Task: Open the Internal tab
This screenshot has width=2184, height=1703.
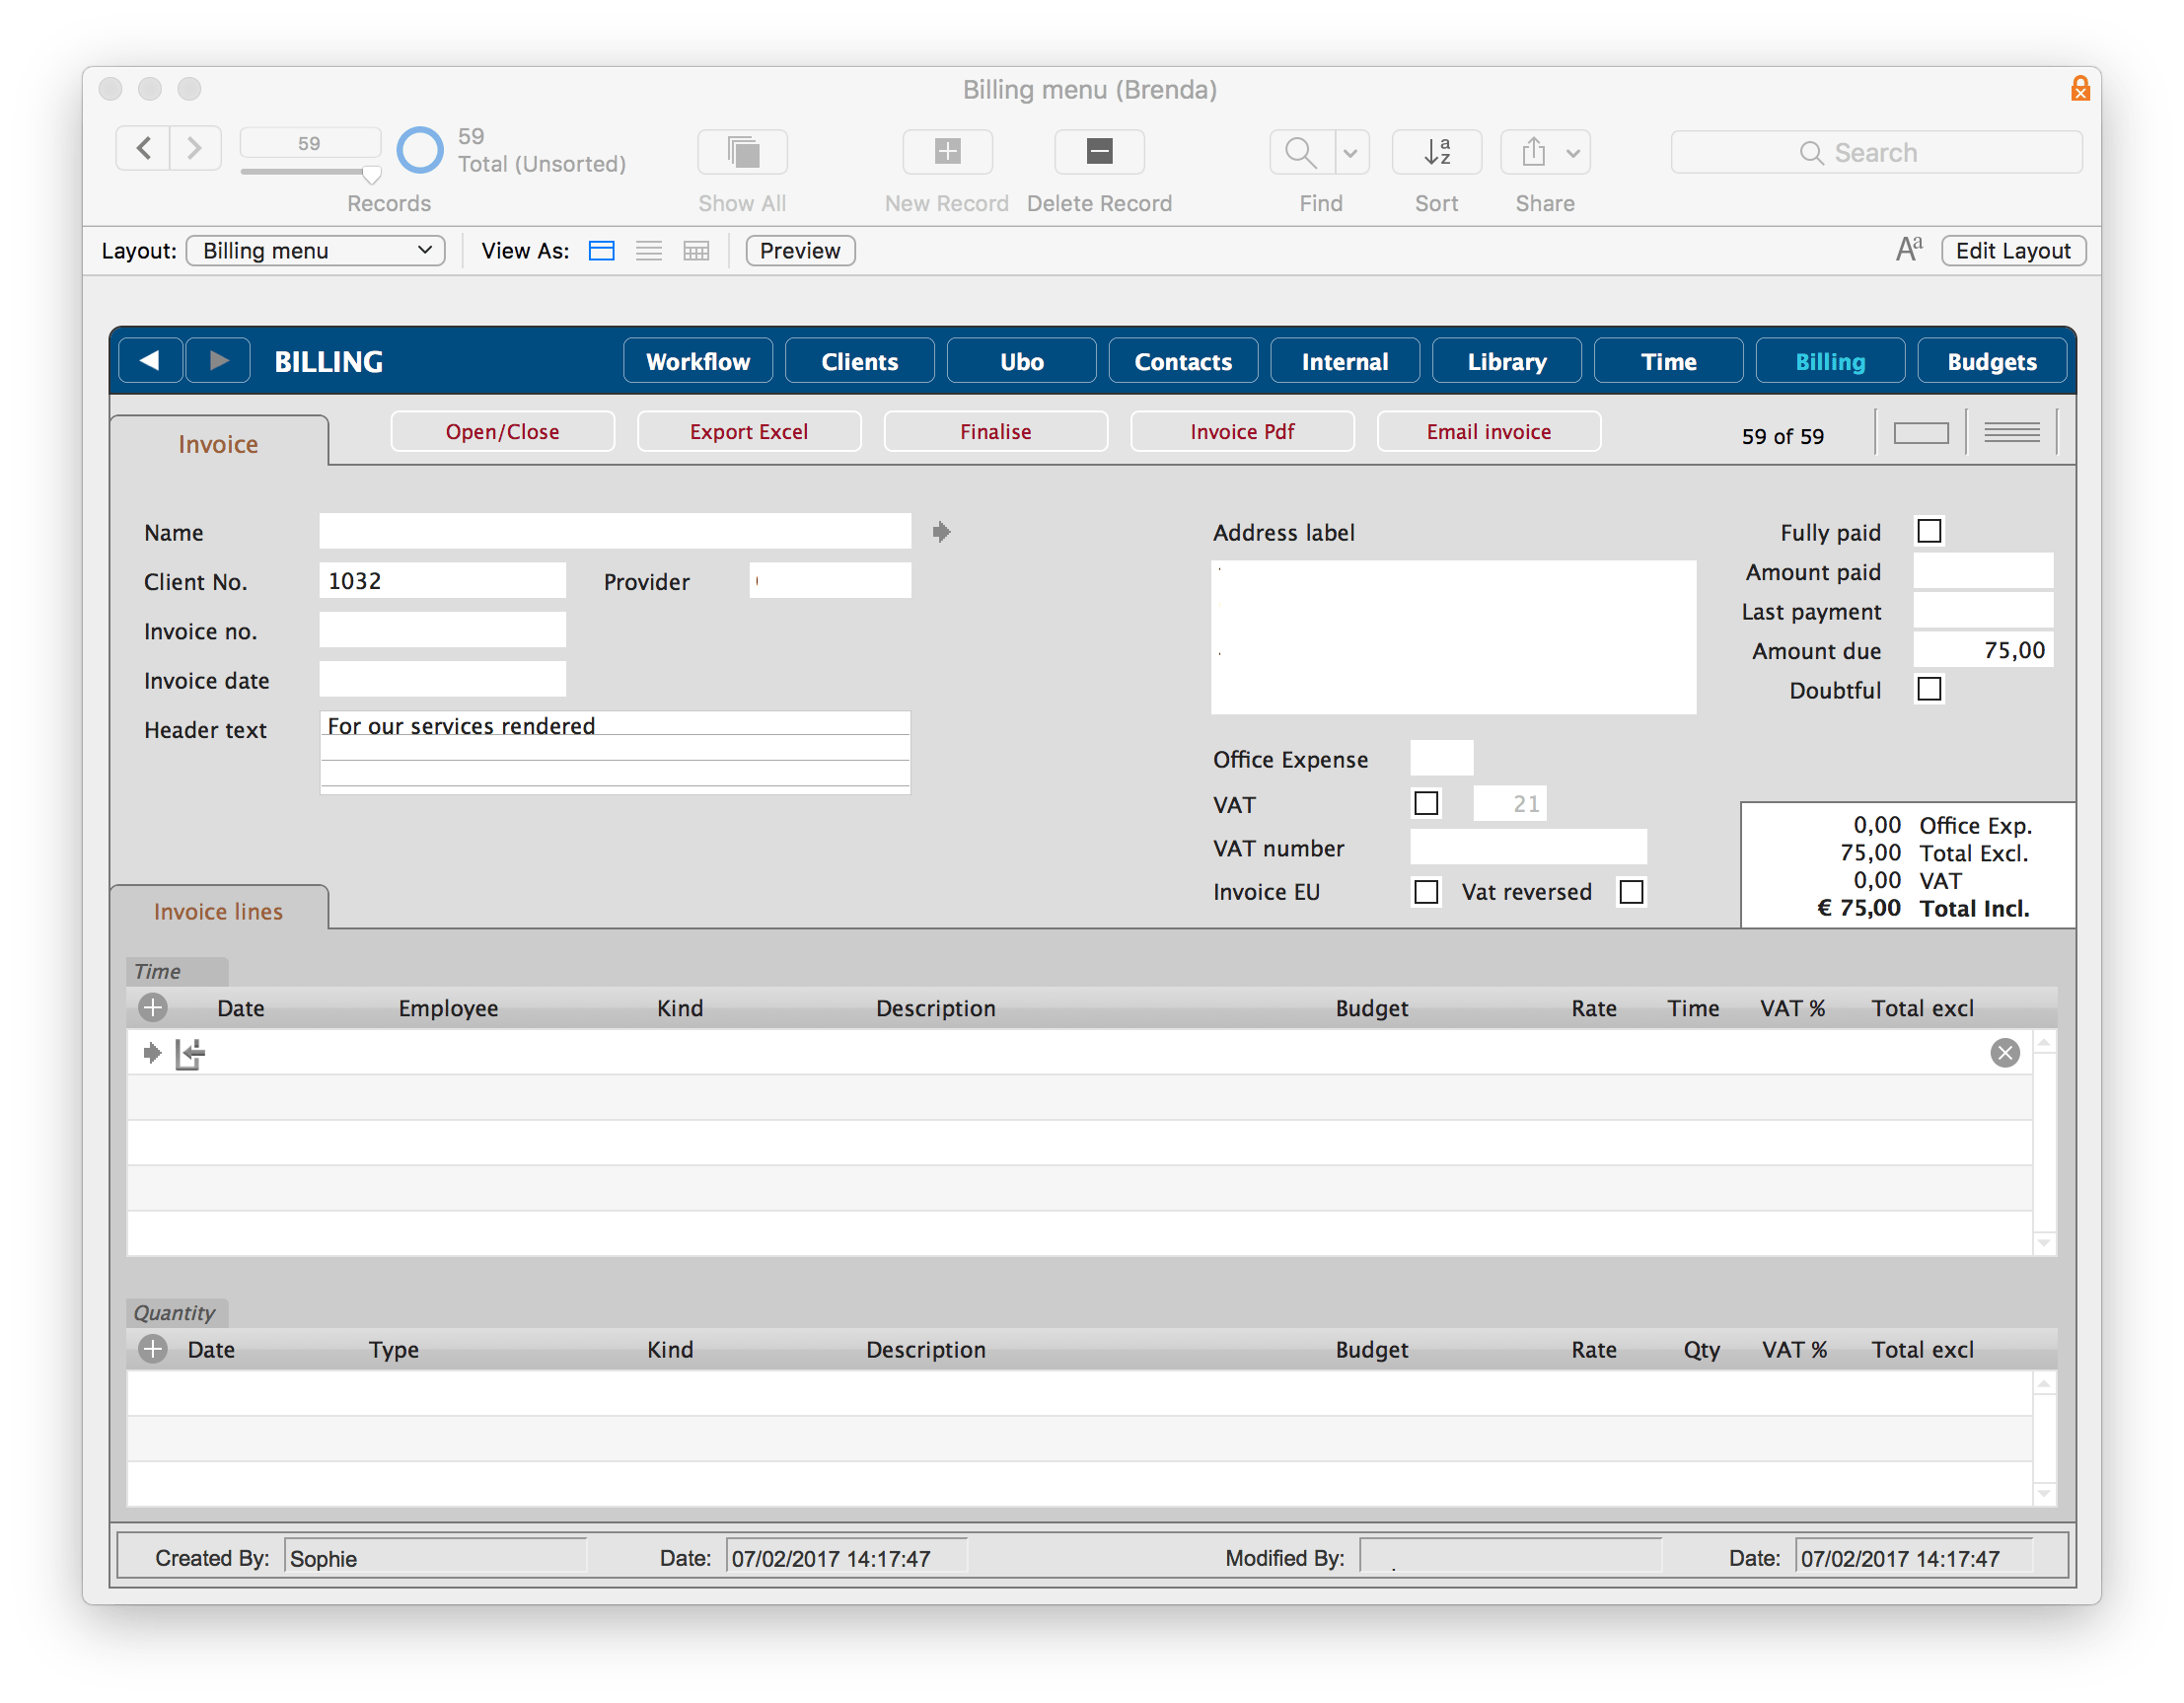Action: [x=1344, y=361]
